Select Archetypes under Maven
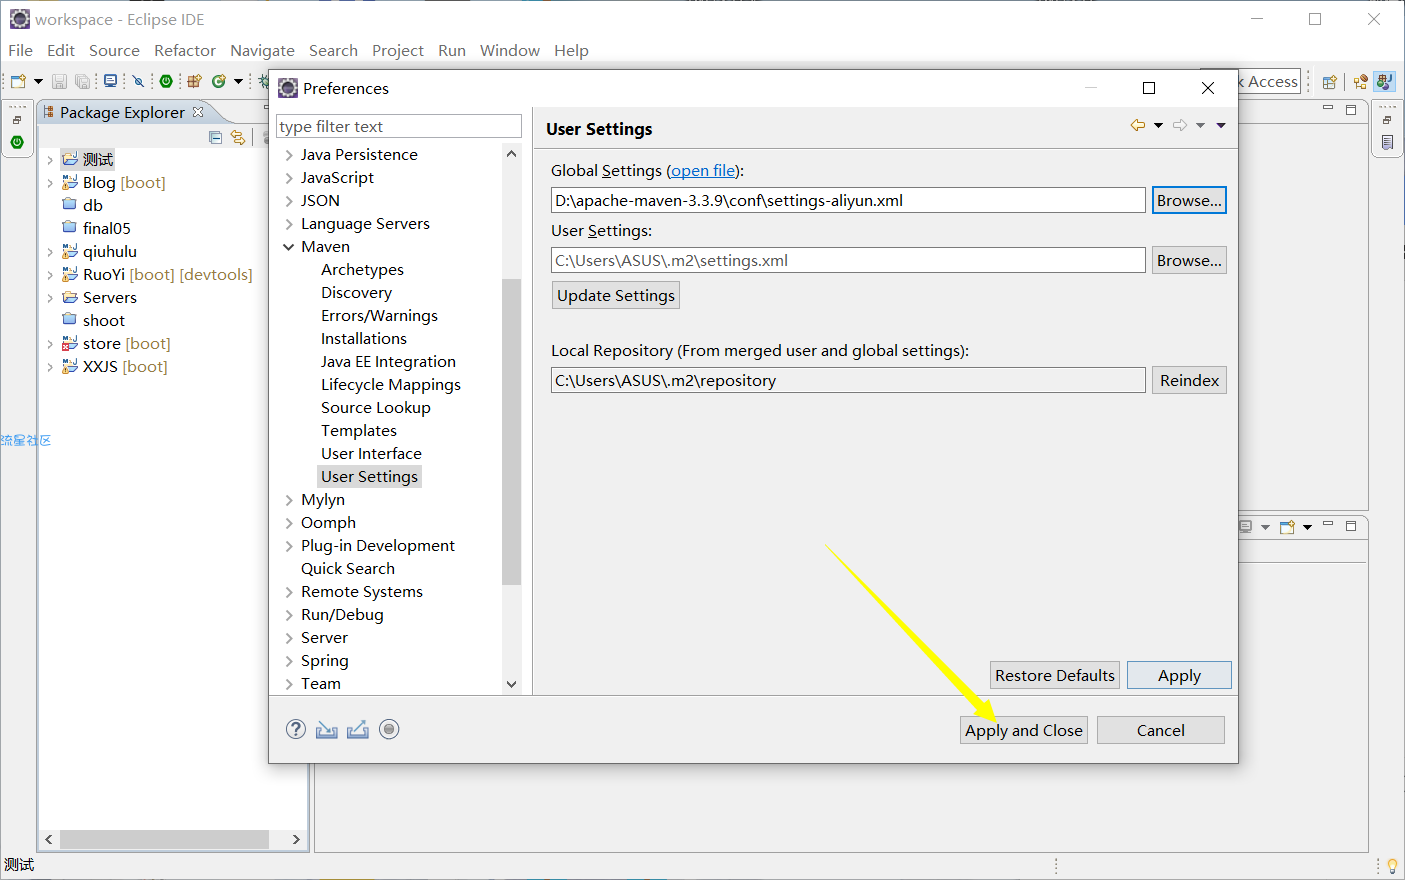The image size is (1405, 880). coord(362,270)
